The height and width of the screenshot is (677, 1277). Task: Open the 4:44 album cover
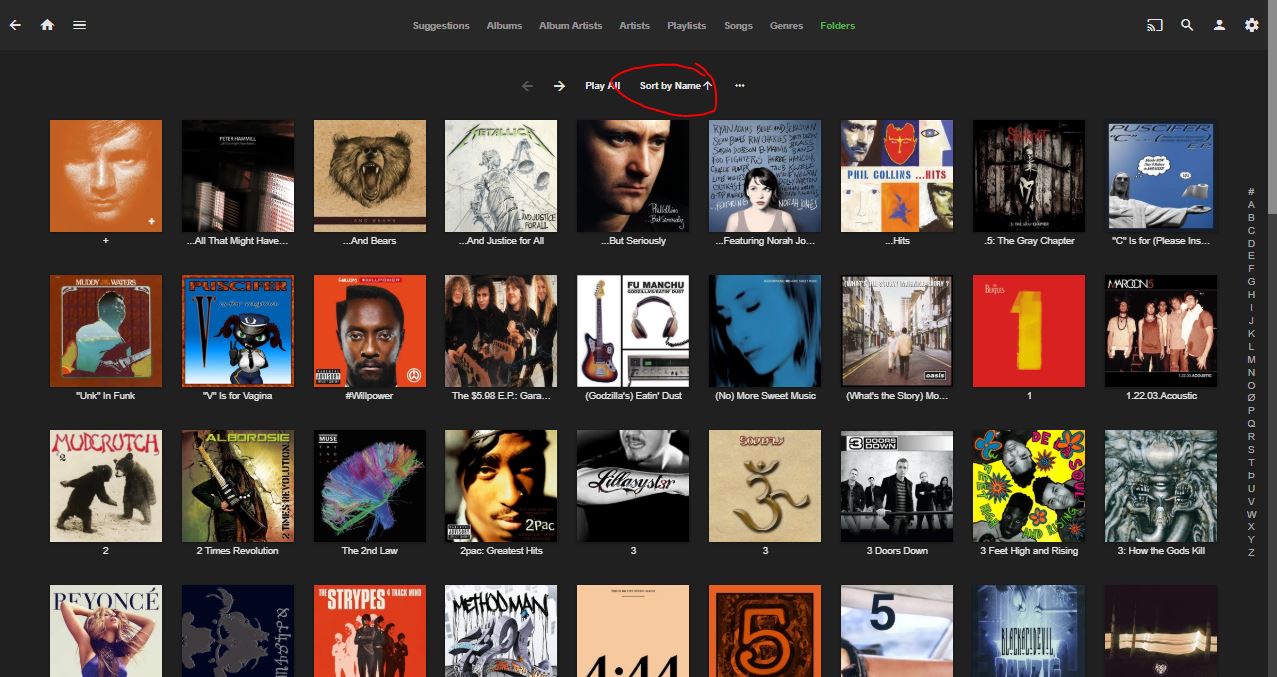click(x=633, y=631)
